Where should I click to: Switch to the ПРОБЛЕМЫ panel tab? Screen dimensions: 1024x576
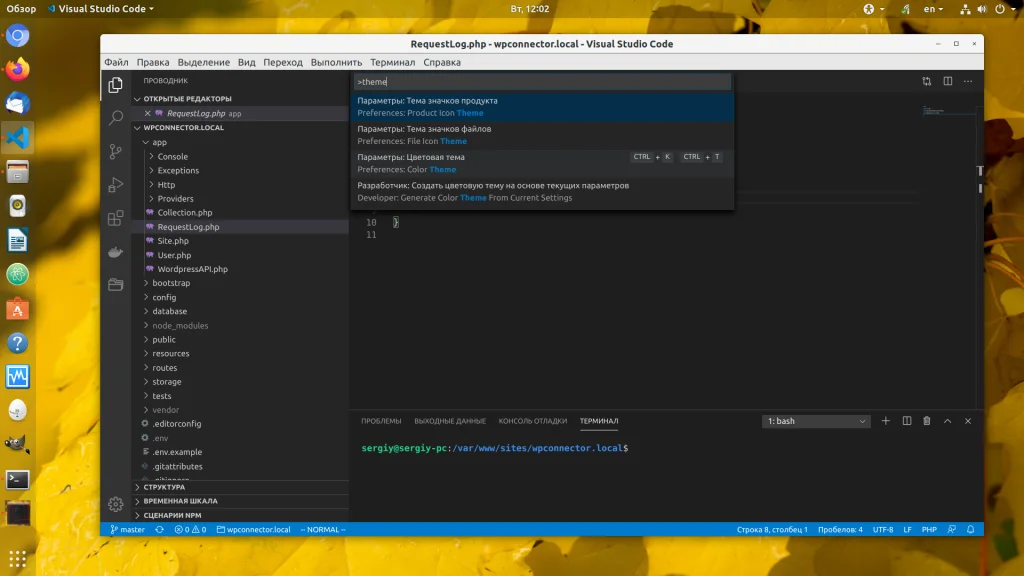(381, 421)
